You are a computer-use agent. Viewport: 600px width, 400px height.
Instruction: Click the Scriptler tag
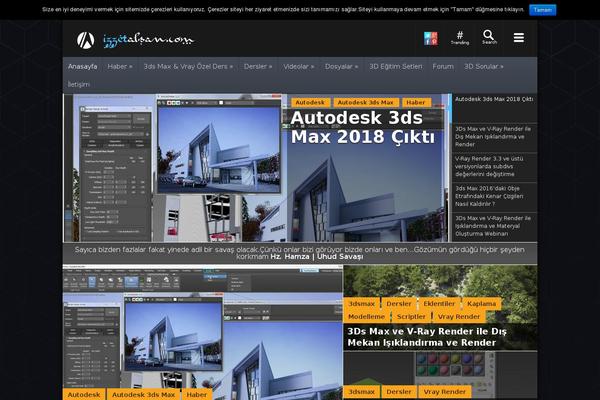pos(411,317)
